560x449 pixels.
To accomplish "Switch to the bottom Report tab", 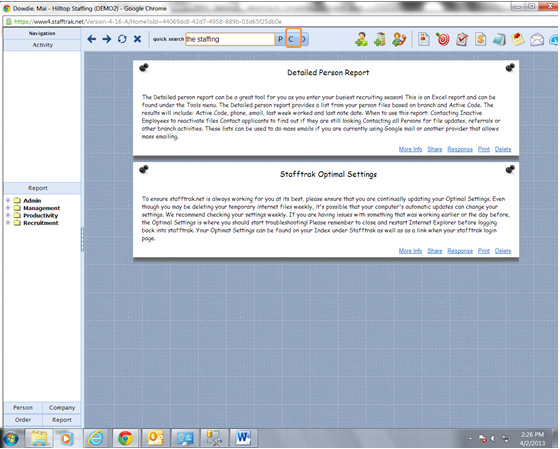I will pos(62,420).
